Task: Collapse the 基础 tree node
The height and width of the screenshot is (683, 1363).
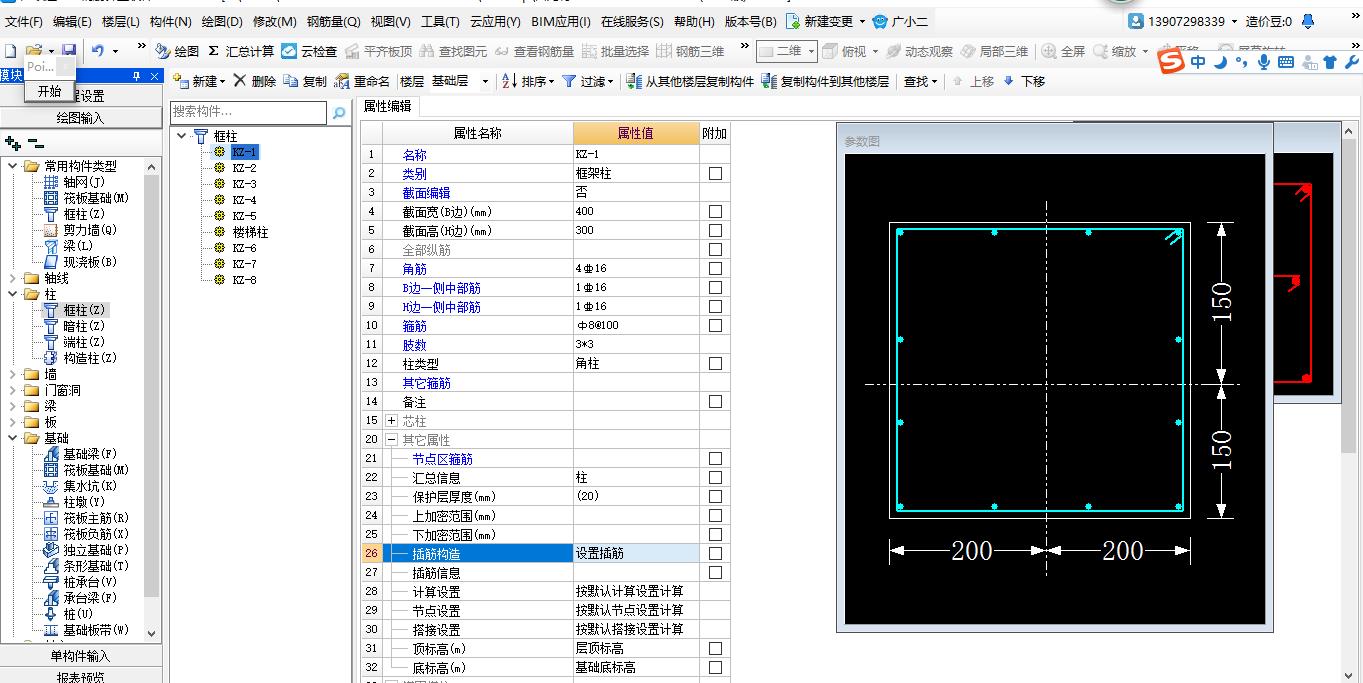Action: pyautogui.click(x=12, y=438)
